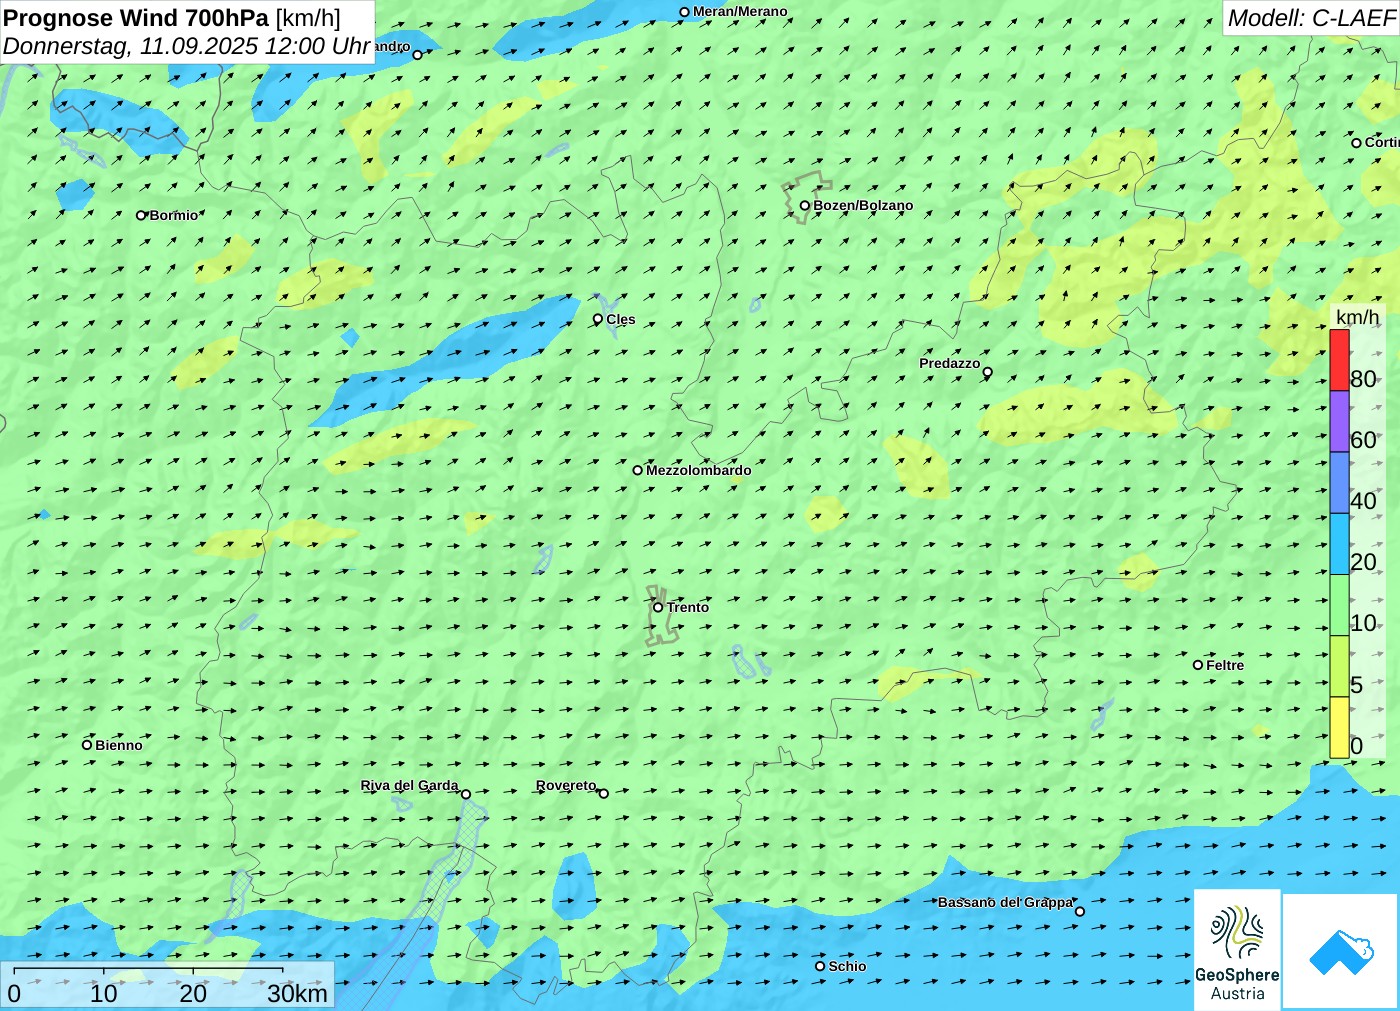Select the Meran/Merano marker at top
Screen dimensions: 1400x1011
(685, 12)
